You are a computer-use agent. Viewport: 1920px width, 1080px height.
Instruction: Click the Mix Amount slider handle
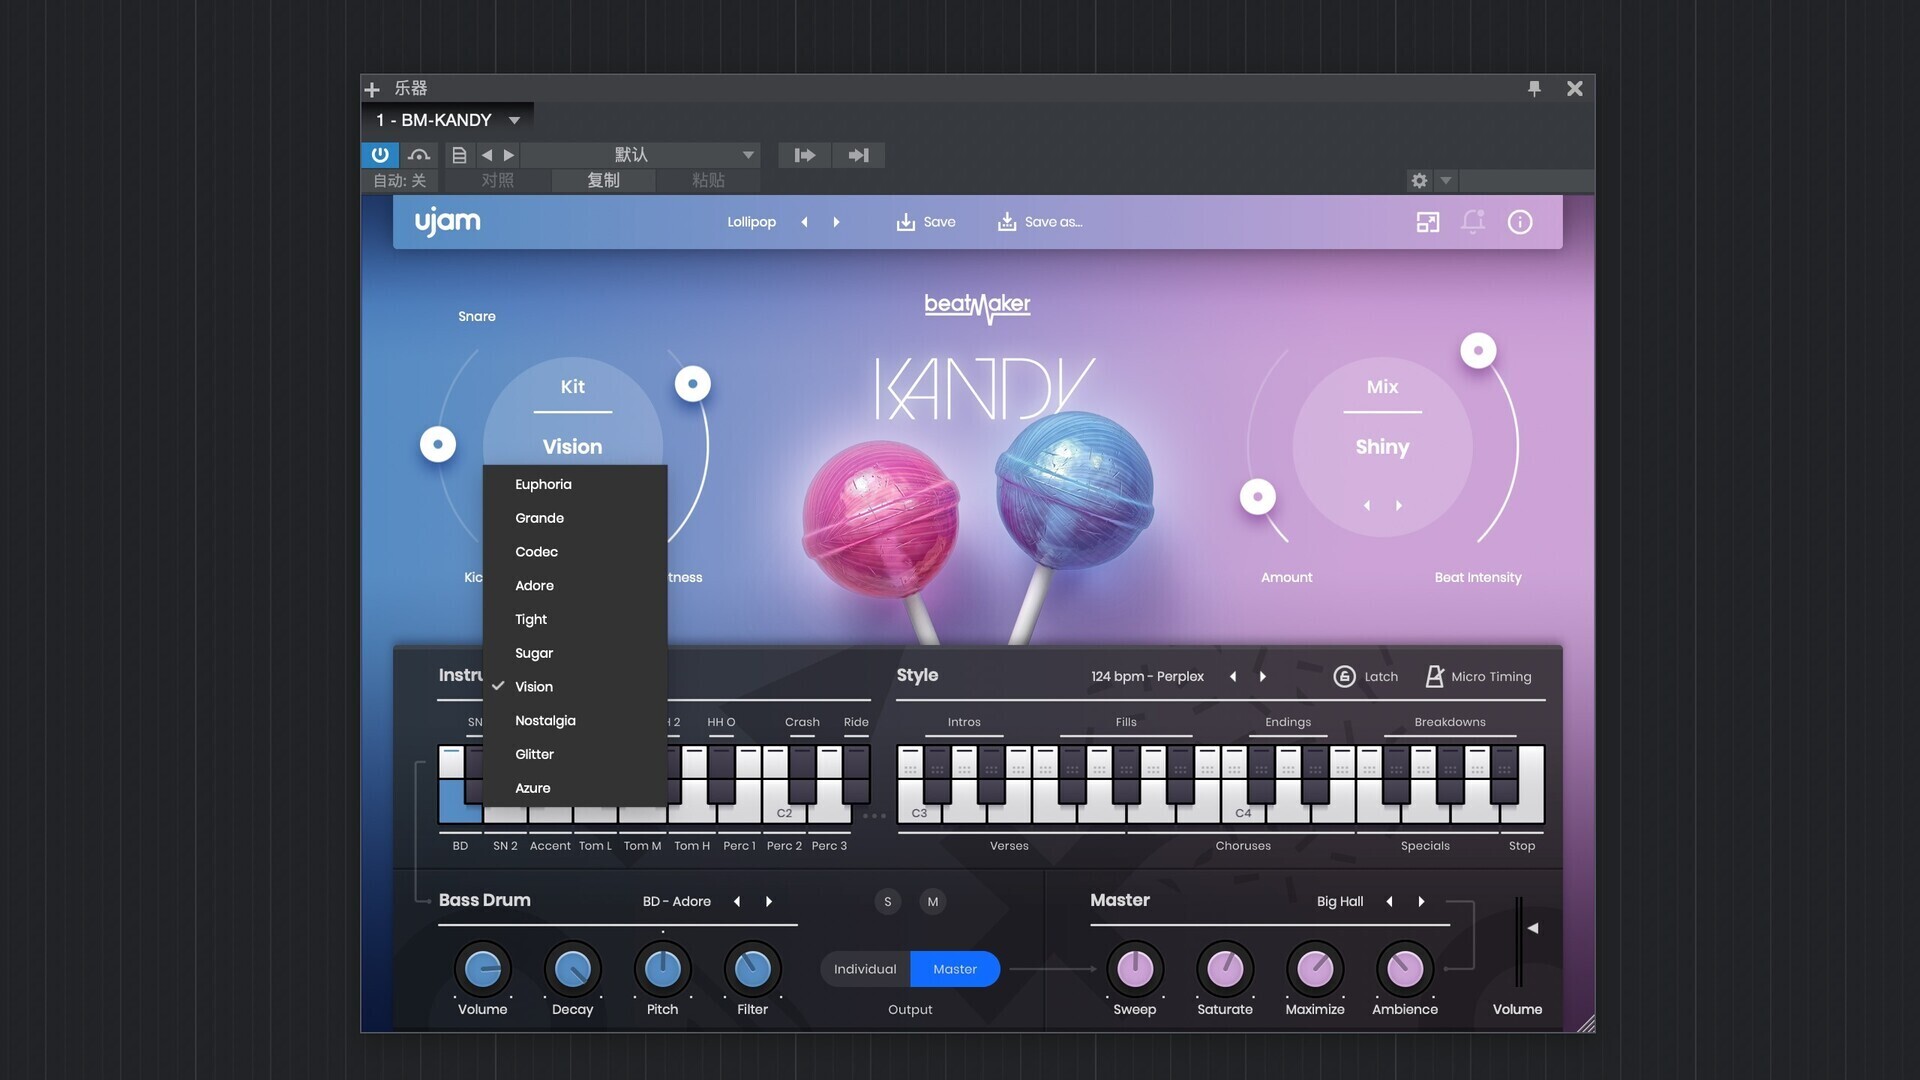pos(1258,497)
